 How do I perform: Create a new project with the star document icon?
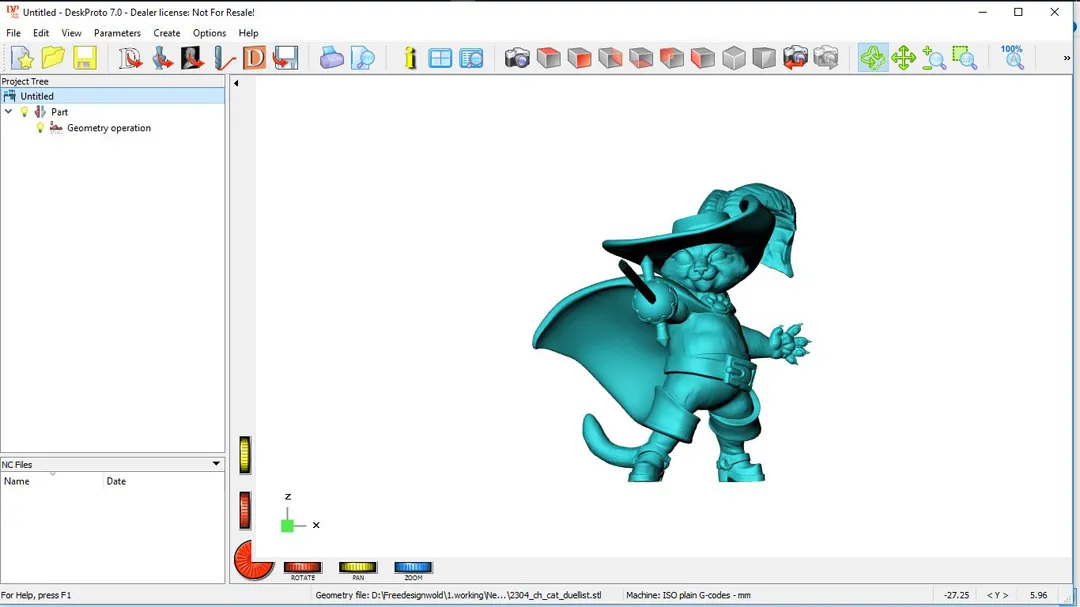22,59
